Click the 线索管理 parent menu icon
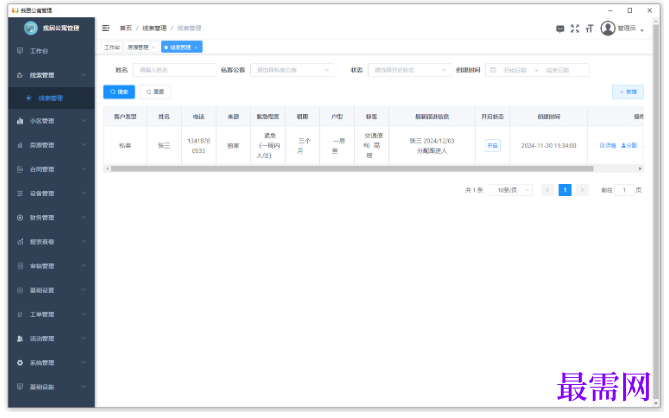 [x=20, y=75]
